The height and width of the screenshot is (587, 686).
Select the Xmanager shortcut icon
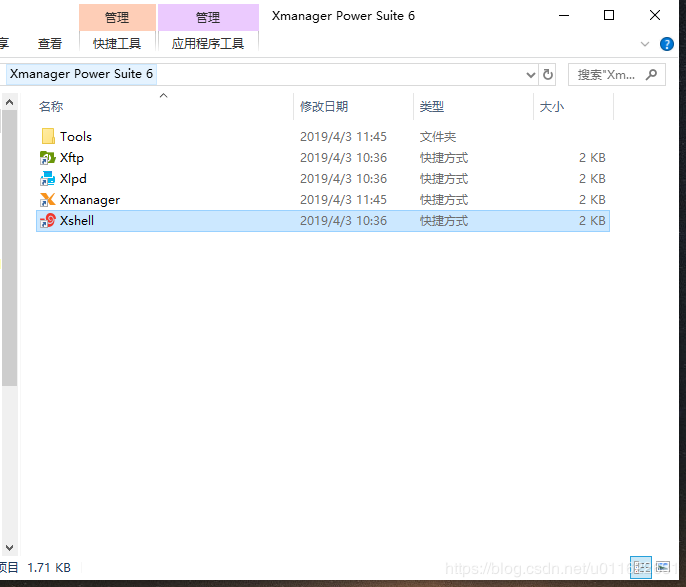point(48,199)
